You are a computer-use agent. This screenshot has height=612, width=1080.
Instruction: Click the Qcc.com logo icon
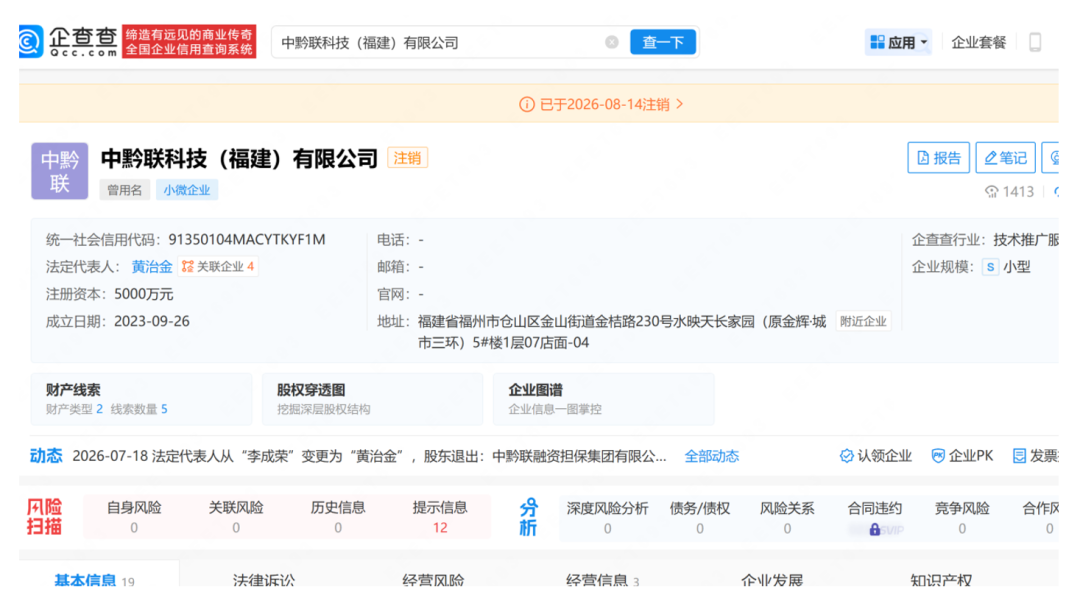31,42
